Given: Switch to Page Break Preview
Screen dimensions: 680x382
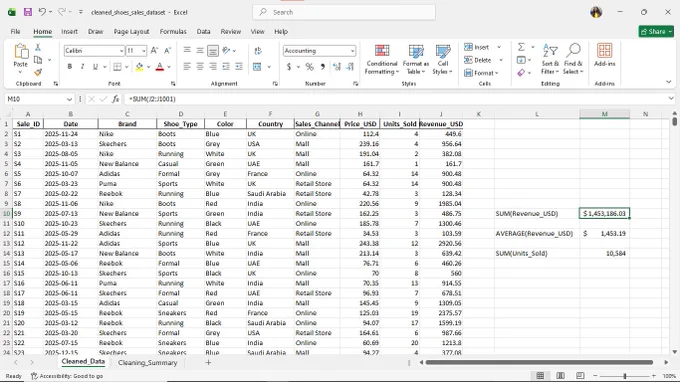Looking at the screenshot, I should pyautogui.click(x=580, y=375).
